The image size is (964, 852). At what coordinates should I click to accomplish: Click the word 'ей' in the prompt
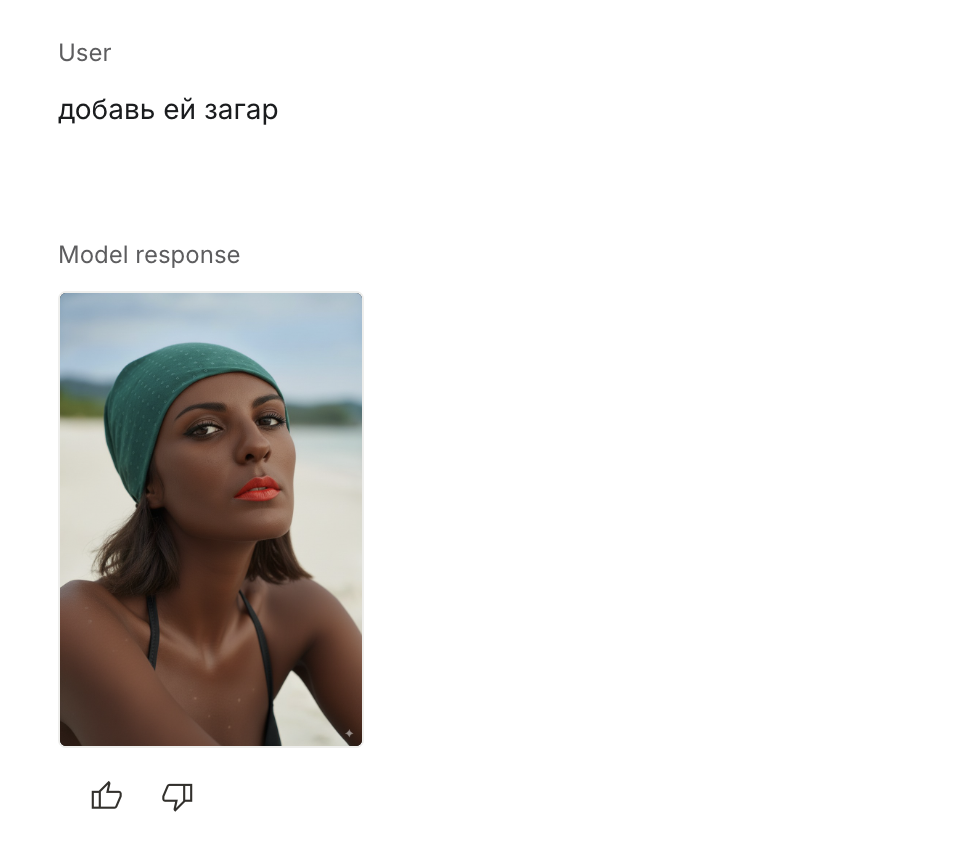pyautogui.click(x=179, y=109)
